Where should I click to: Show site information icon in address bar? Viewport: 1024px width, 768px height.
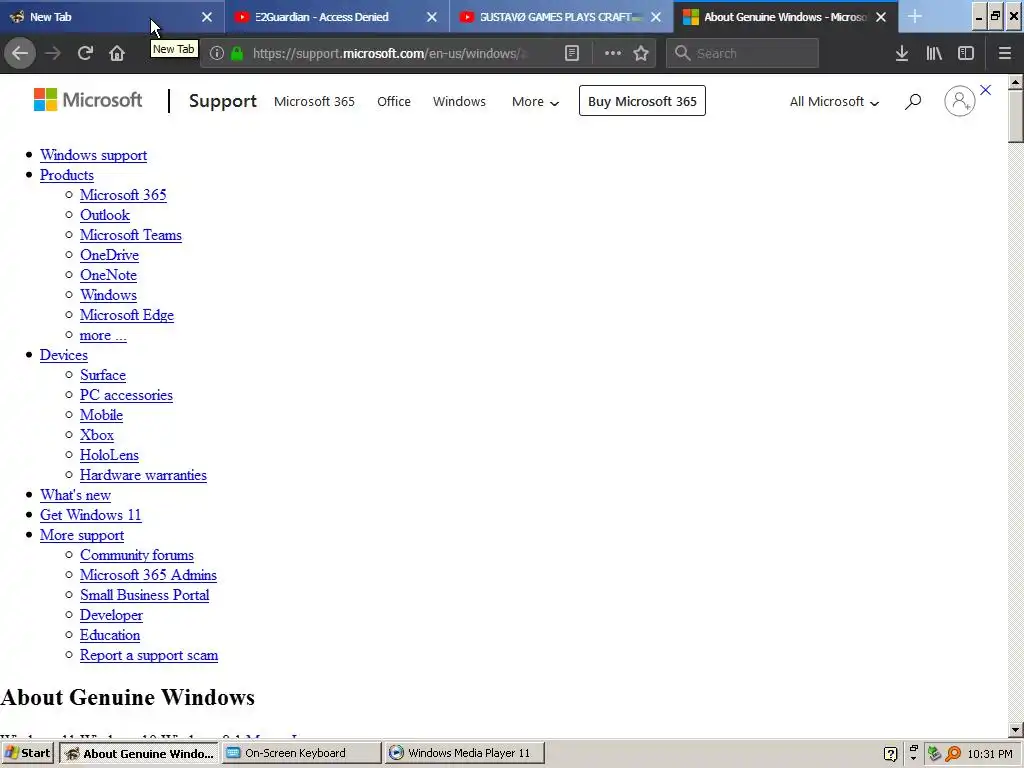click(217, 53)
